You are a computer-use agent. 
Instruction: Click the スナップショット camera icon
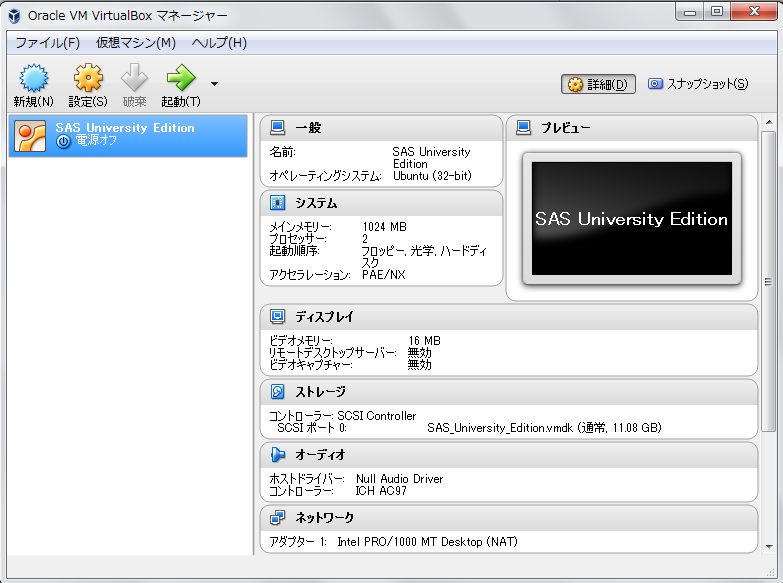655,83
